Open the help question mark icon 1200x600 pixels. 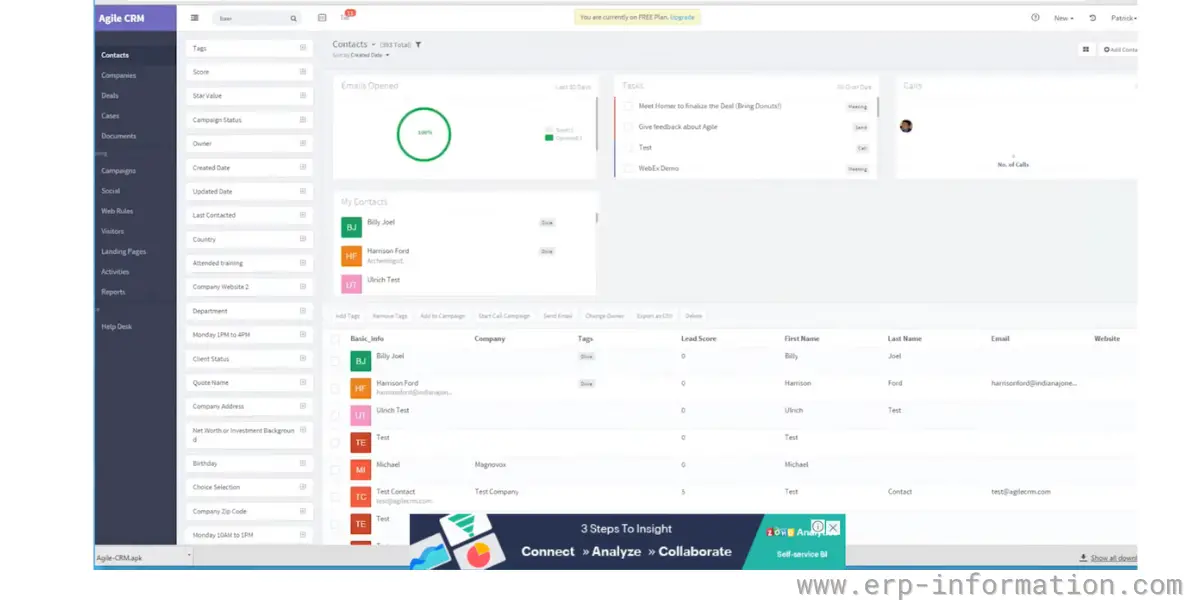coord(1035,18)
